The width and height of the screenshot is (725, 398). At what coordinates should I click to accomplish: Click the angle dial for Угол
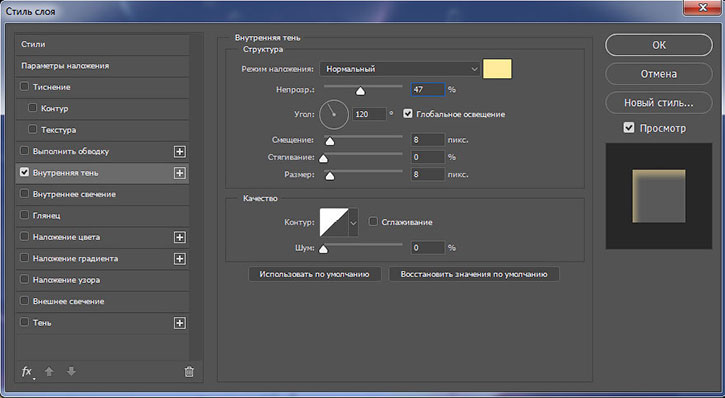[334, 114]
